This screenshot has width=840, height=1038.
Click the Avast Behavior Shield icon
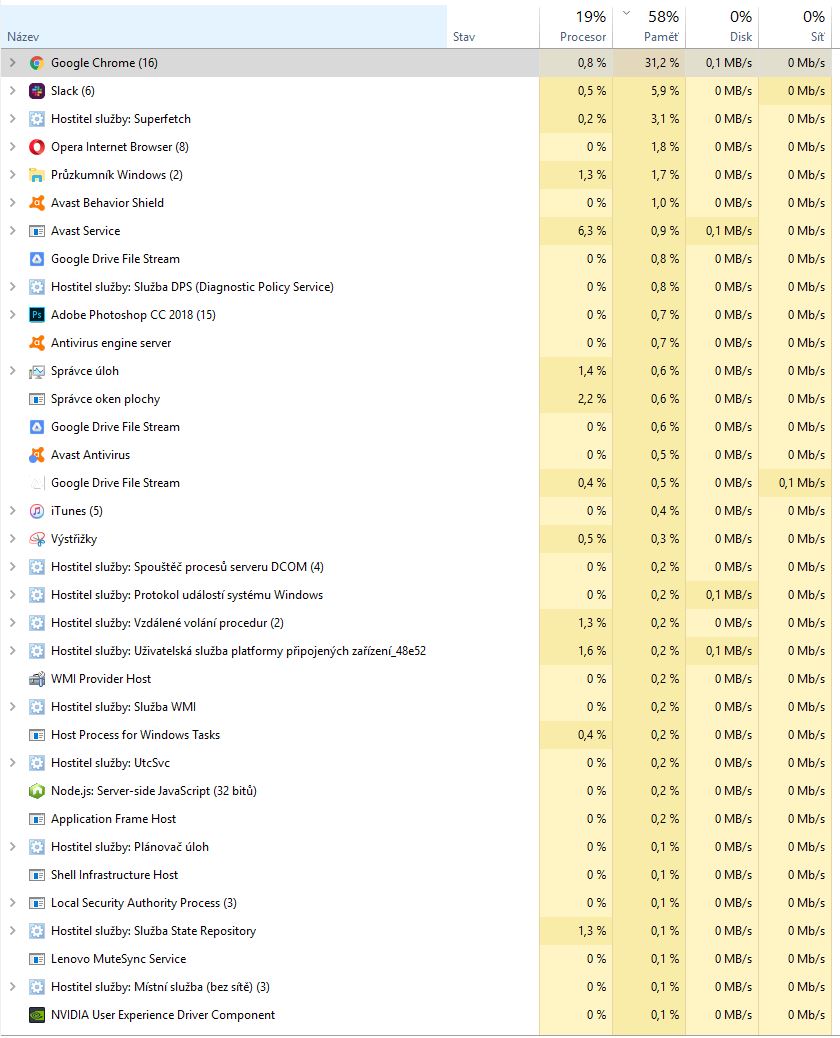[37, 203]
